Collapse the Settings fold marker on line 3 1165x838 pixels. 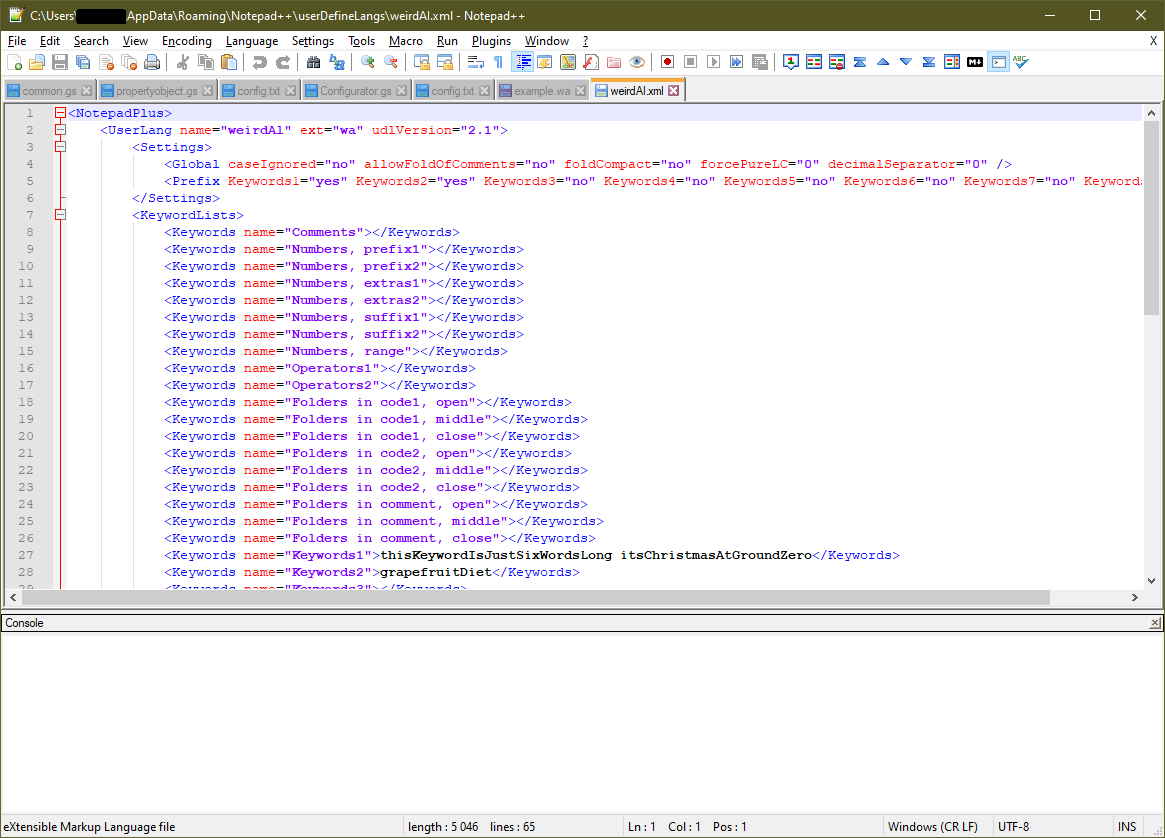tap(60, 147)
